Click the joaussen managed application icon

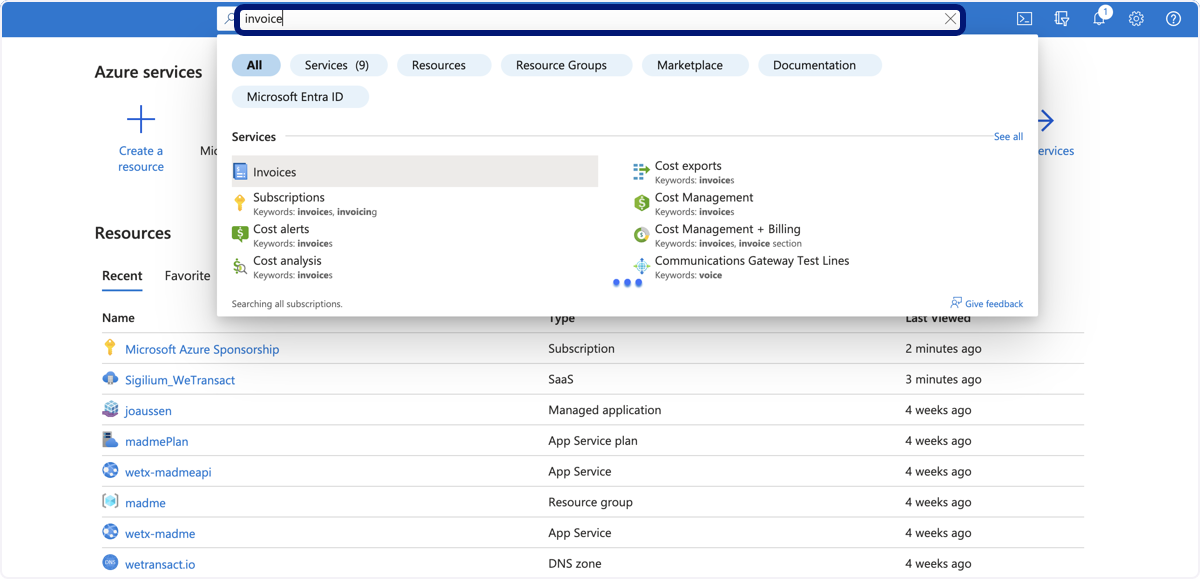(x=110, y=410)
